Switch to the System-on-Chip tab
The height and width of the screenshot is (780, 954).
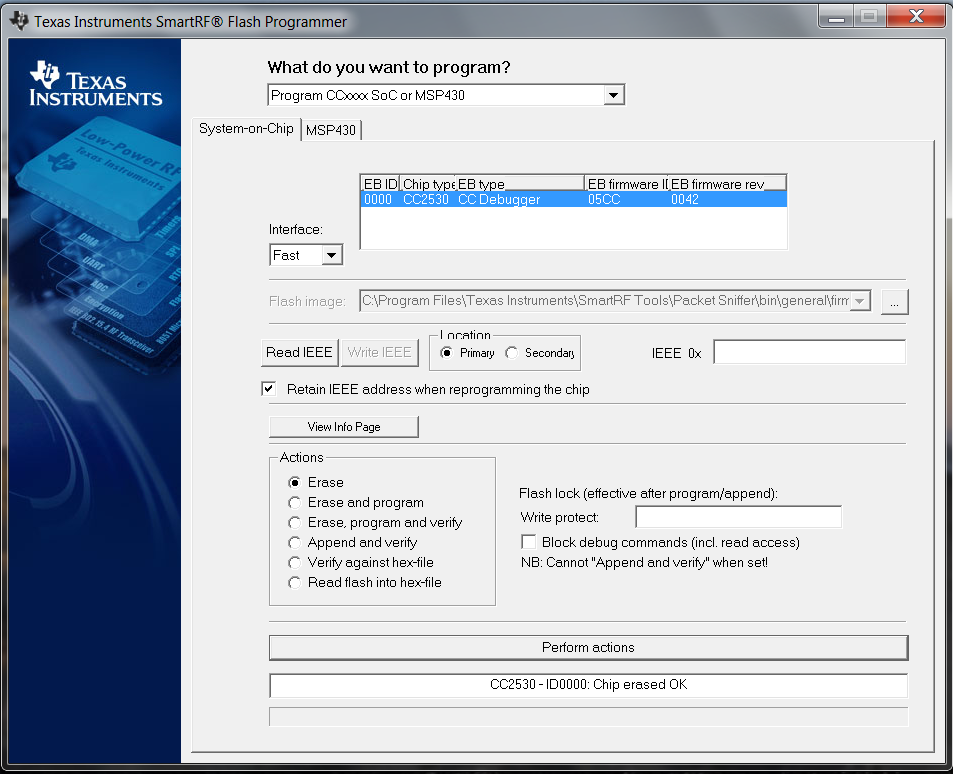click(x=246, y=128)
